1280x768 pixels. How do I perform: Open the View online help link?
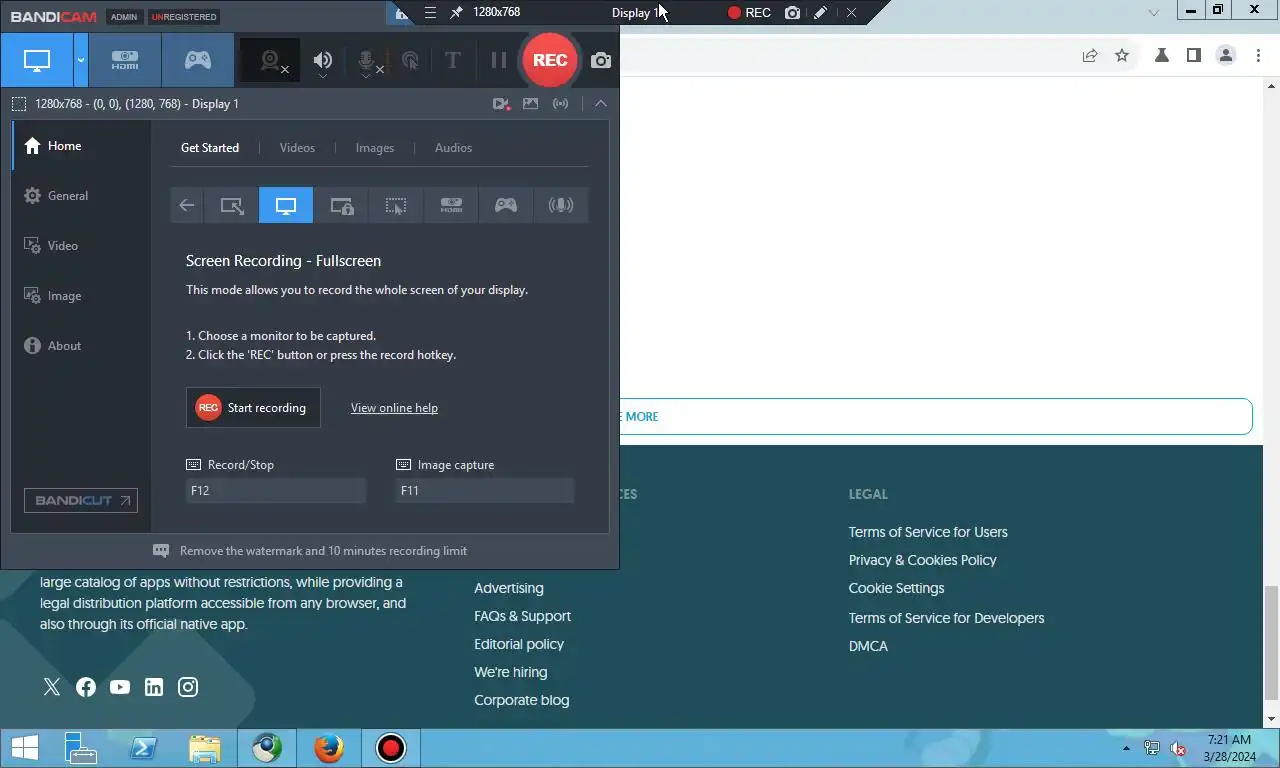click(x=394, y=408)
